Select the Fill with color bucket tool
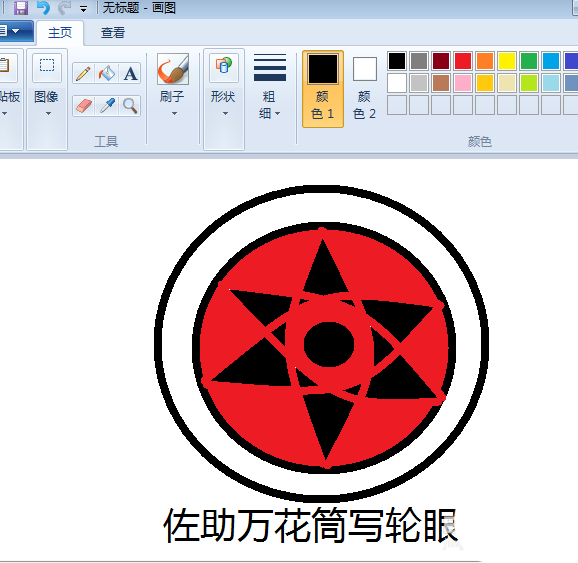Viewport: 578px width, 563px height. (x=107, y=73)
